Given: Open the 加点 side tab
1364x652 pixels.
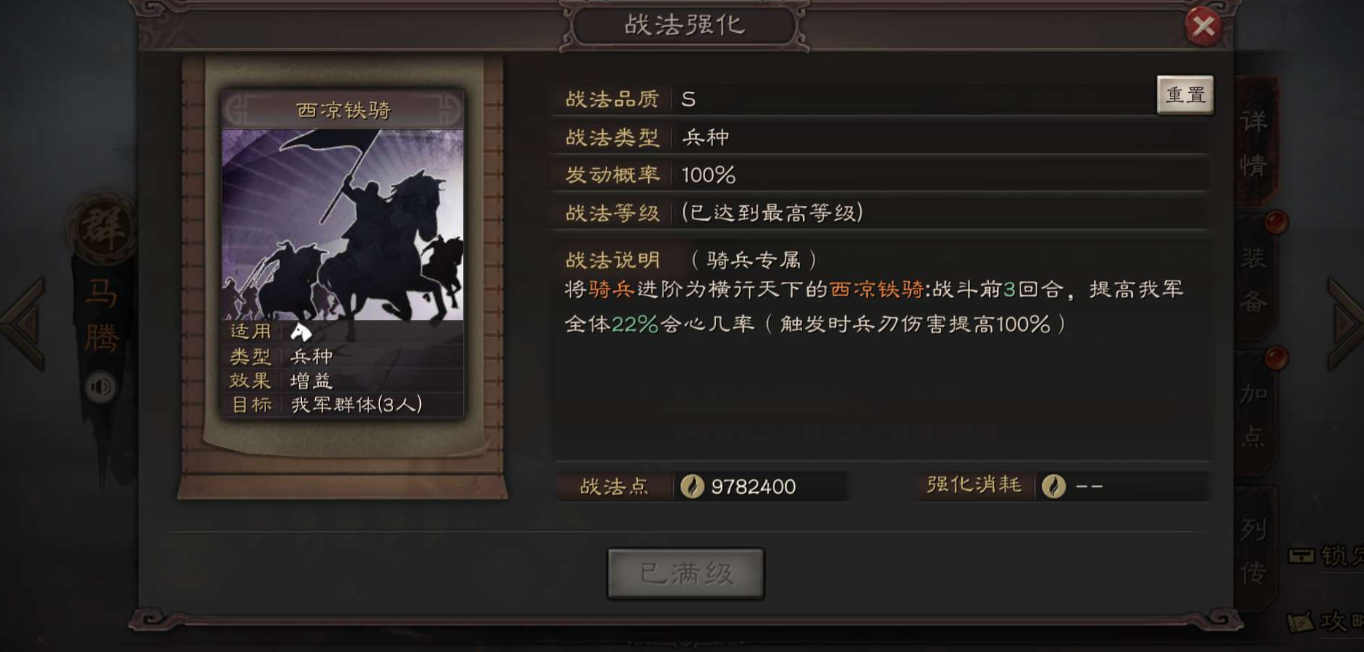Looking at the screenshot, I should 1254,415.
